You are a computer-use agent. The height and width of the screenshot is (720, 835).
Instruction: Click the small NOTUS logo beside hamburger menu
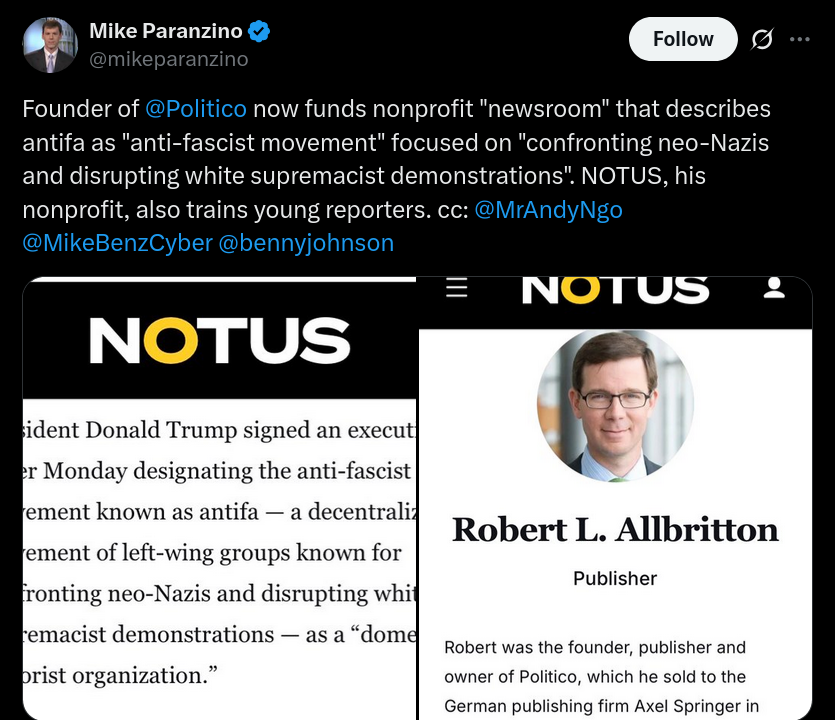615,288
